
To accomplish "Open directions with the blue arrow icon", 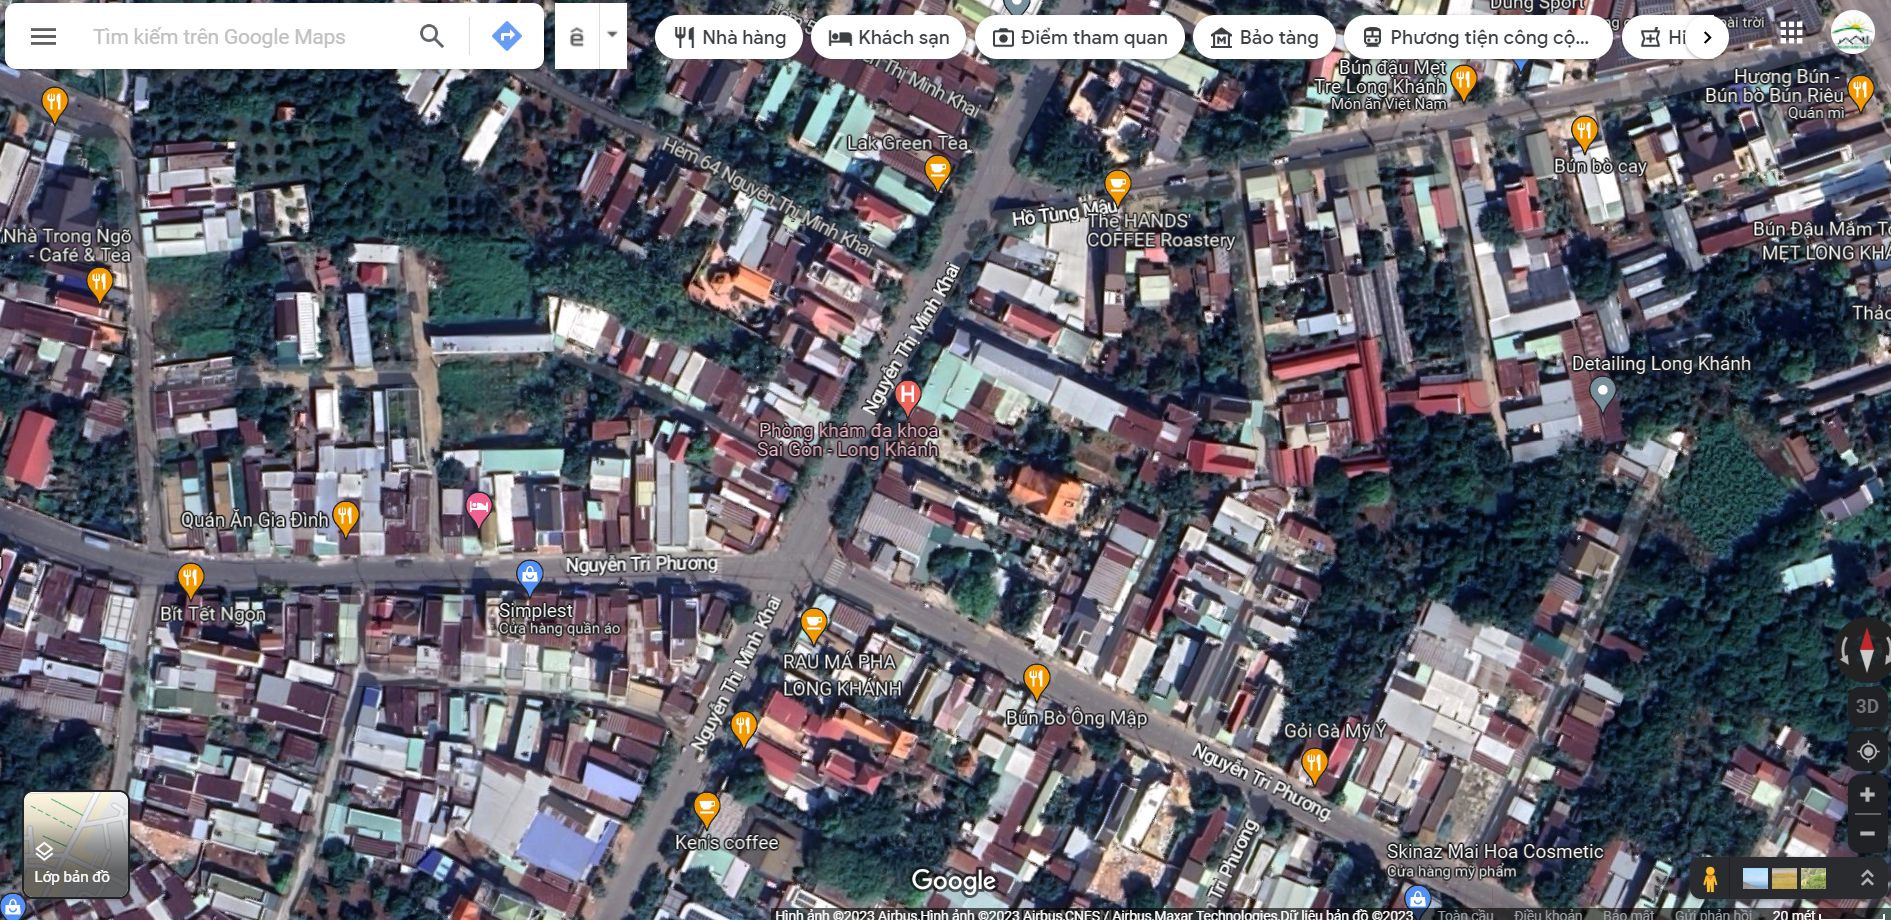I will coord(507,37).
